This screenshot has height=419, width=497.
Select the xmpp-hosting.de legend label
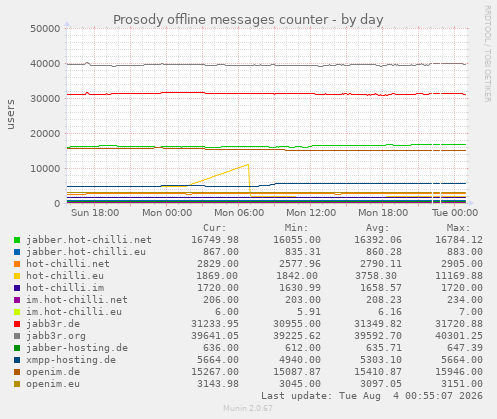click(x=71, y=360)
